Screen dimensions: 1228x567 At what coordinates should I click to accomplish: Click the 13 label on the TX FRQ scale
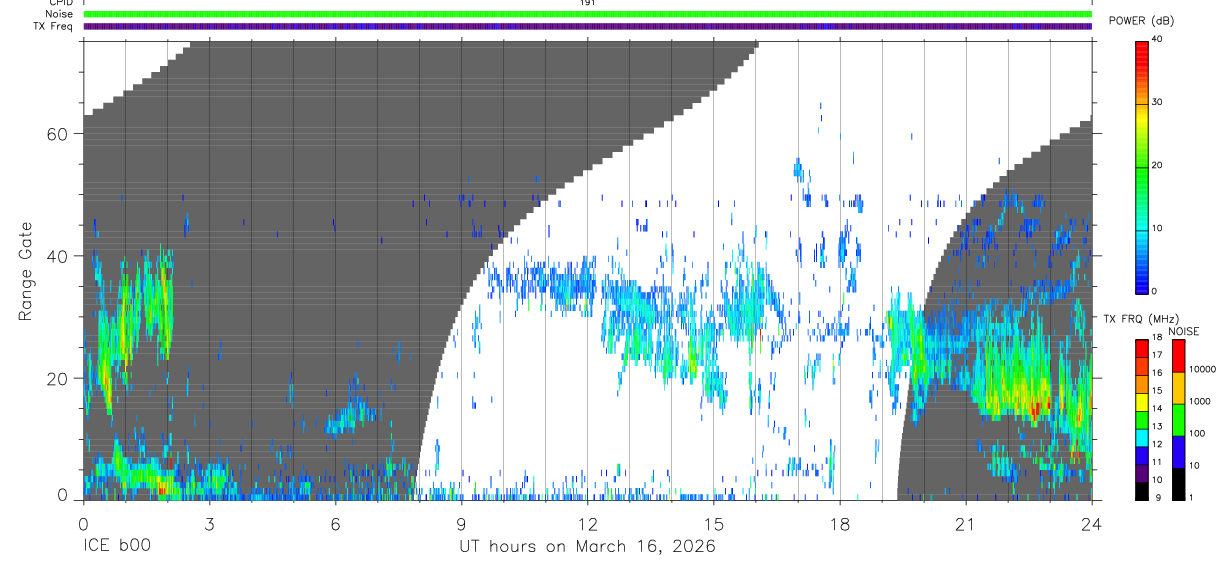(1157, 426)
